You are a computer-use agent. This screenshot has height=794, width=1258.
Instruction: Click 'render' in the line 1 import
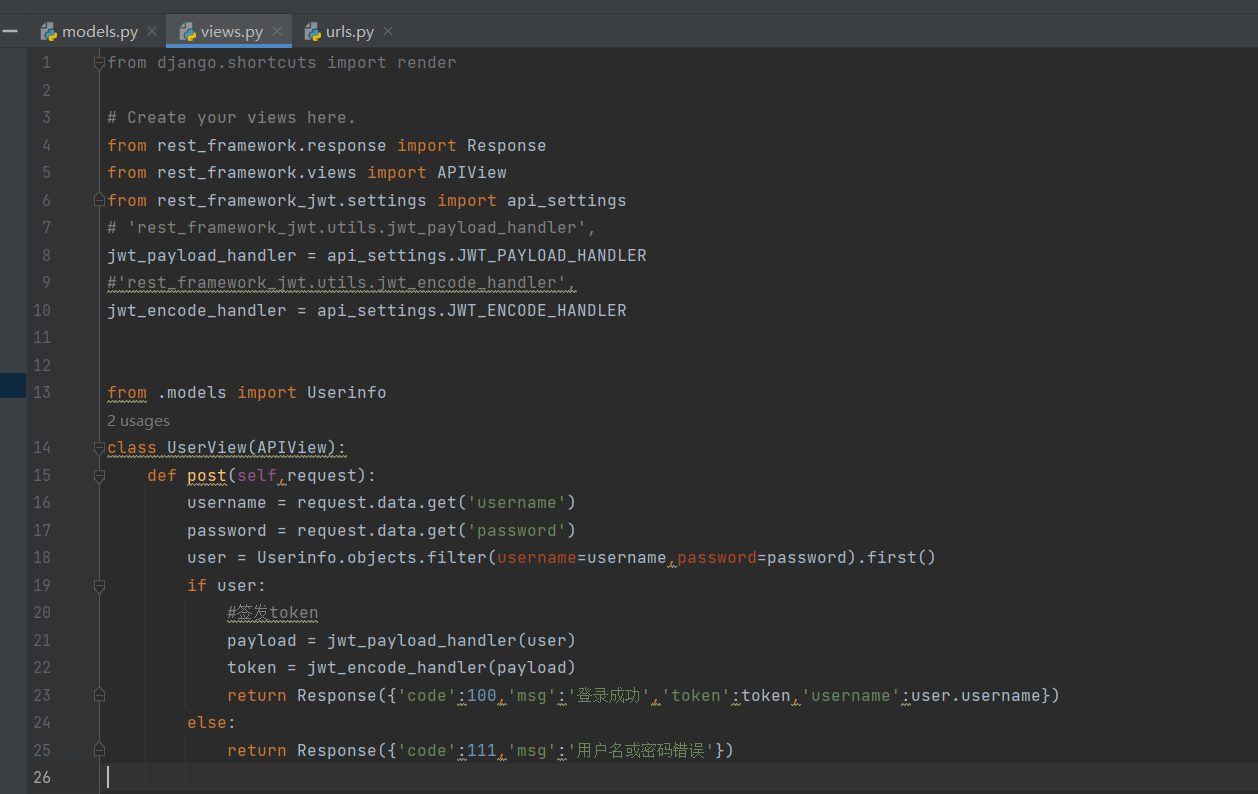[427, 63]
